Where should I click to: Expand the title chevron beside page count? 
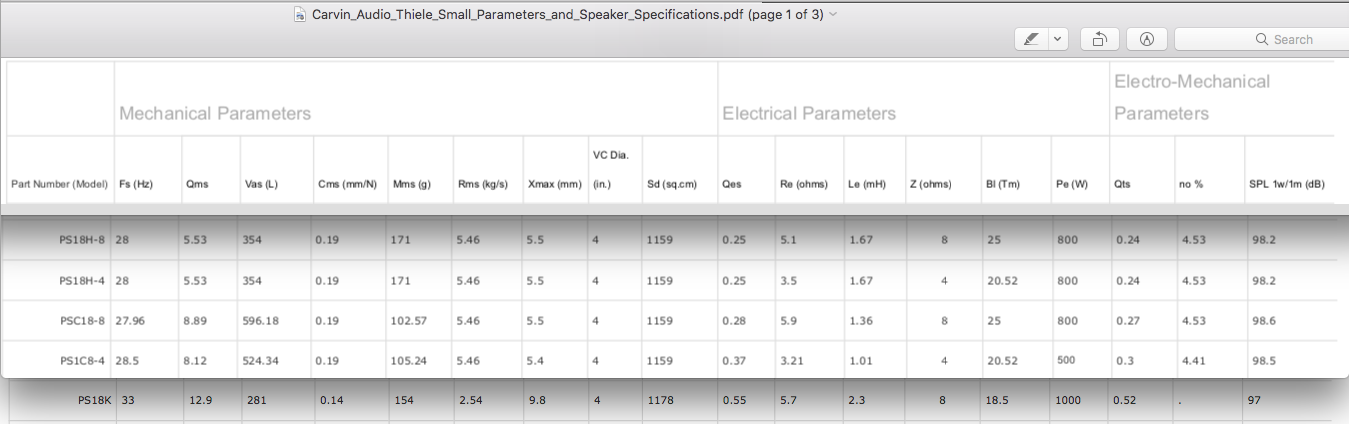click(x=834, y=14)
